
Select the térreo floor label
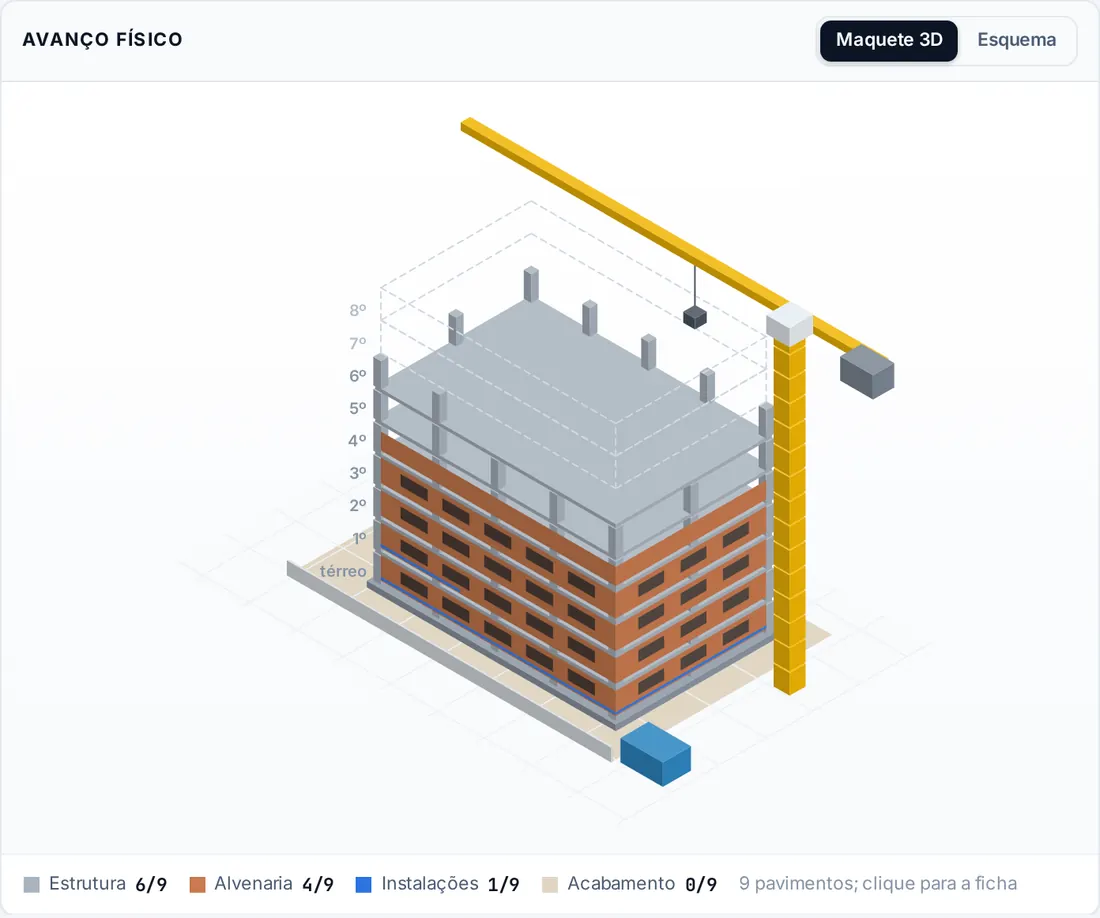point(343,572)
